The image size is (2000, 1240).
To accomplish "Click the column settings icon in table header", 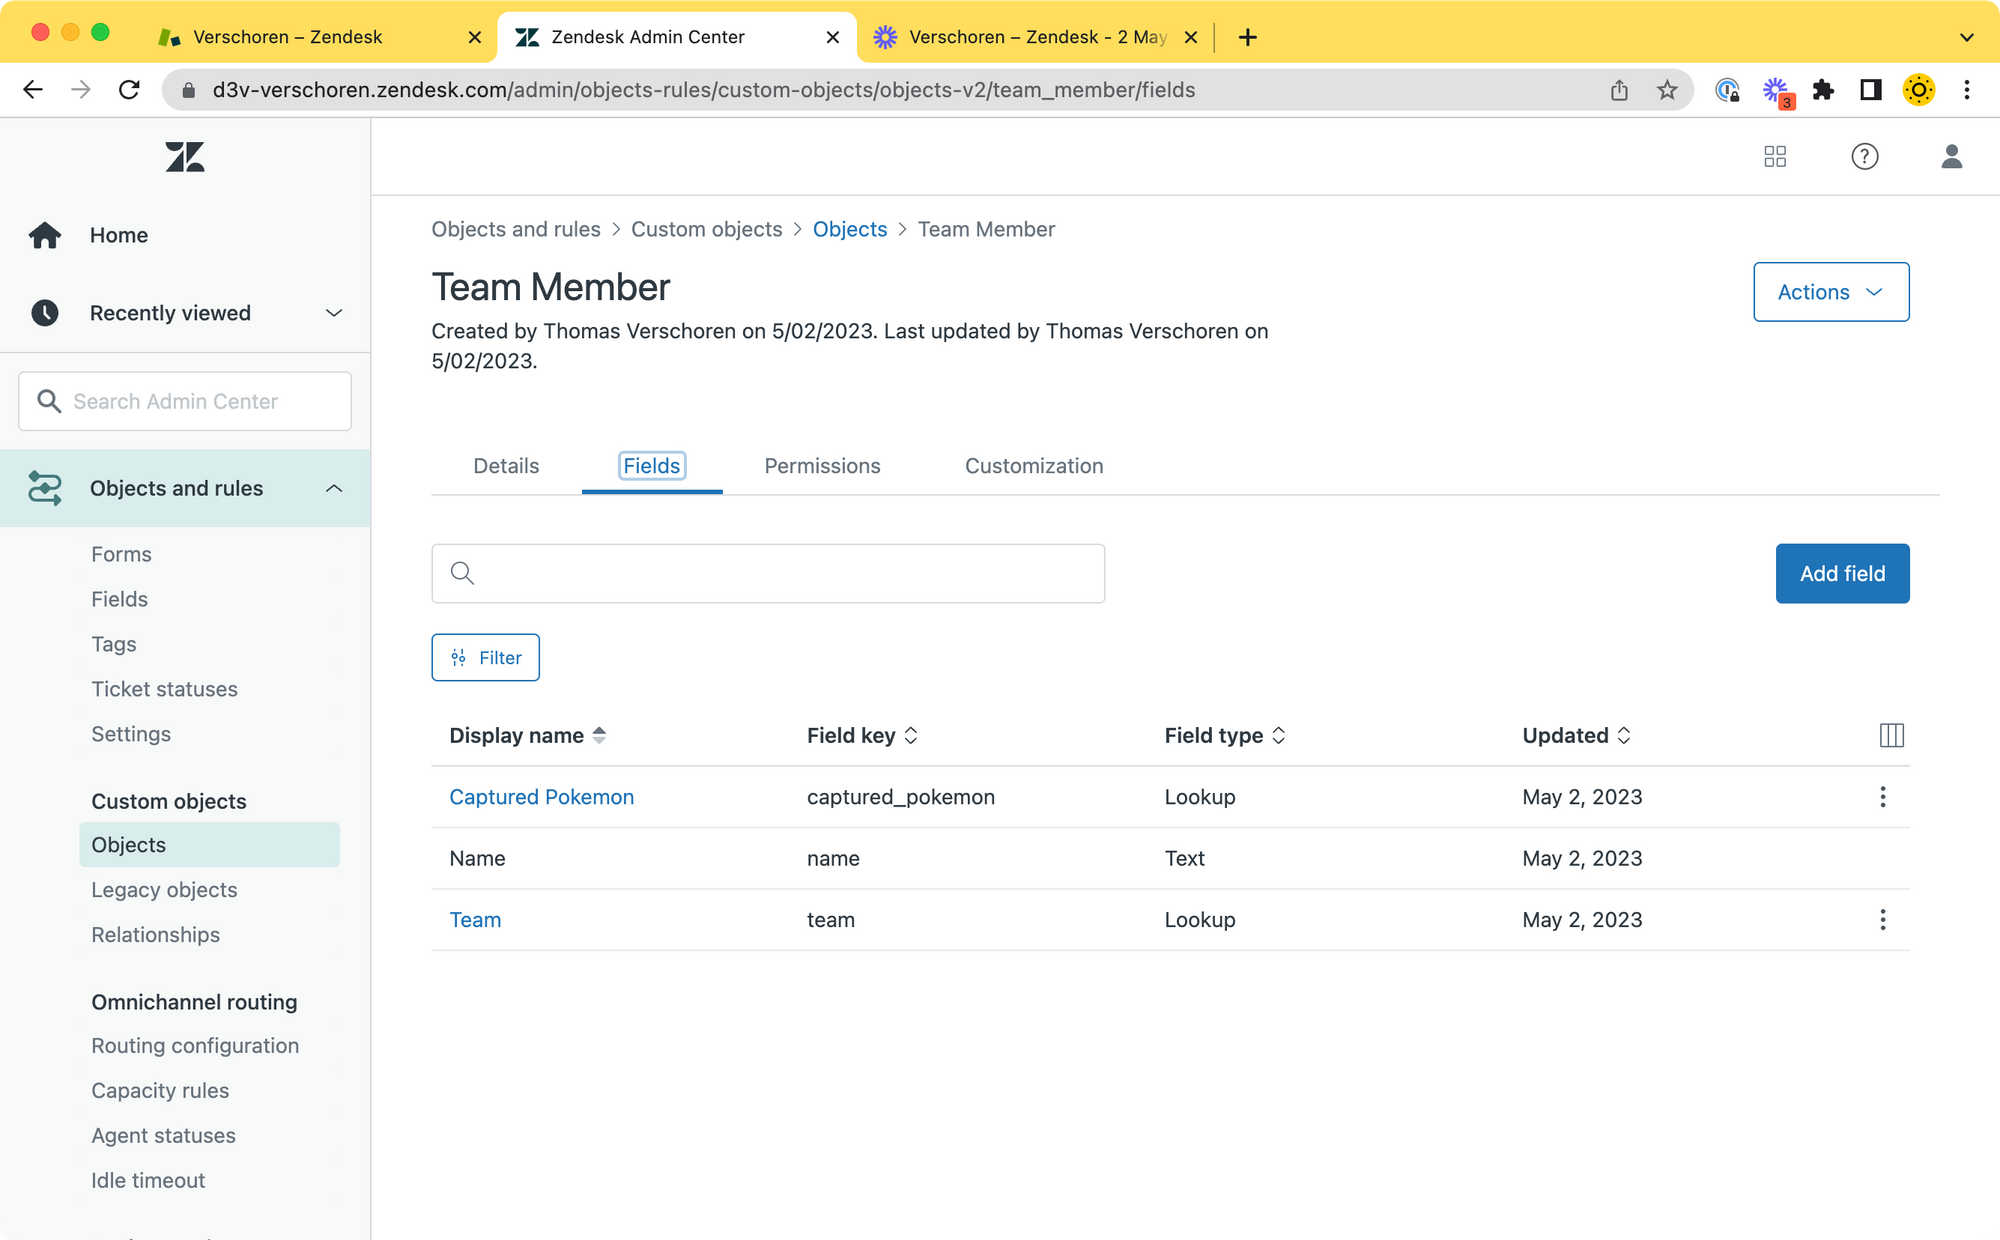I will click(1891, 736).
